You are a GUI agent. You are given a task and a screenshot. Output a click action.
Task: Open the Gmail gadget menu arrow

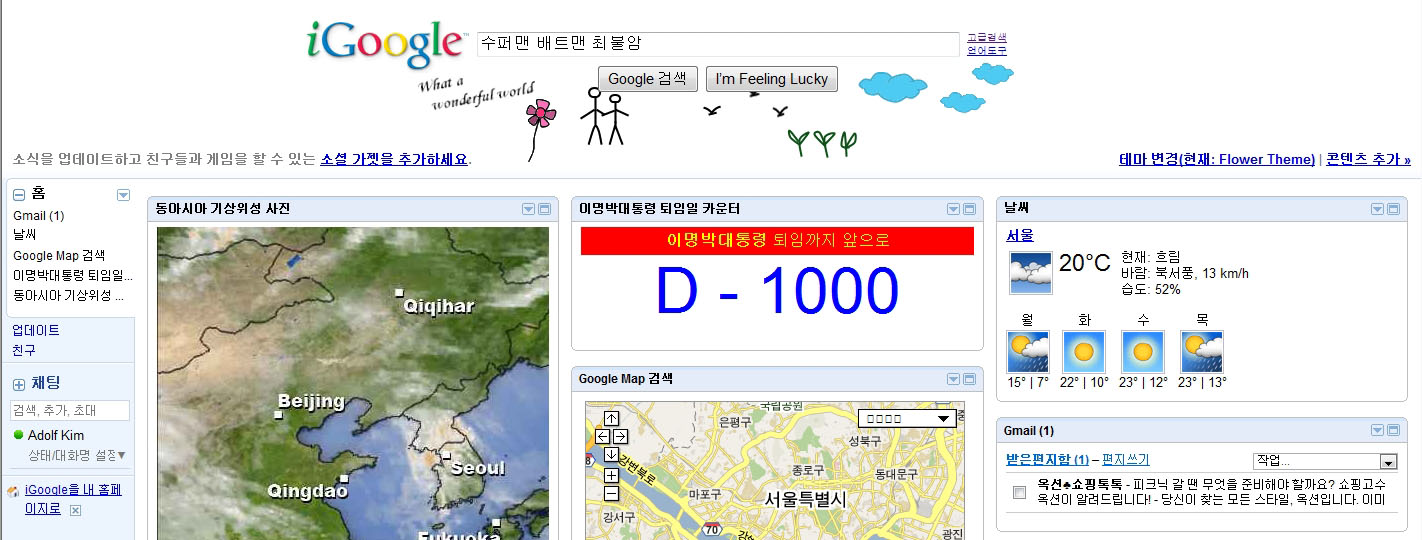1377,431
